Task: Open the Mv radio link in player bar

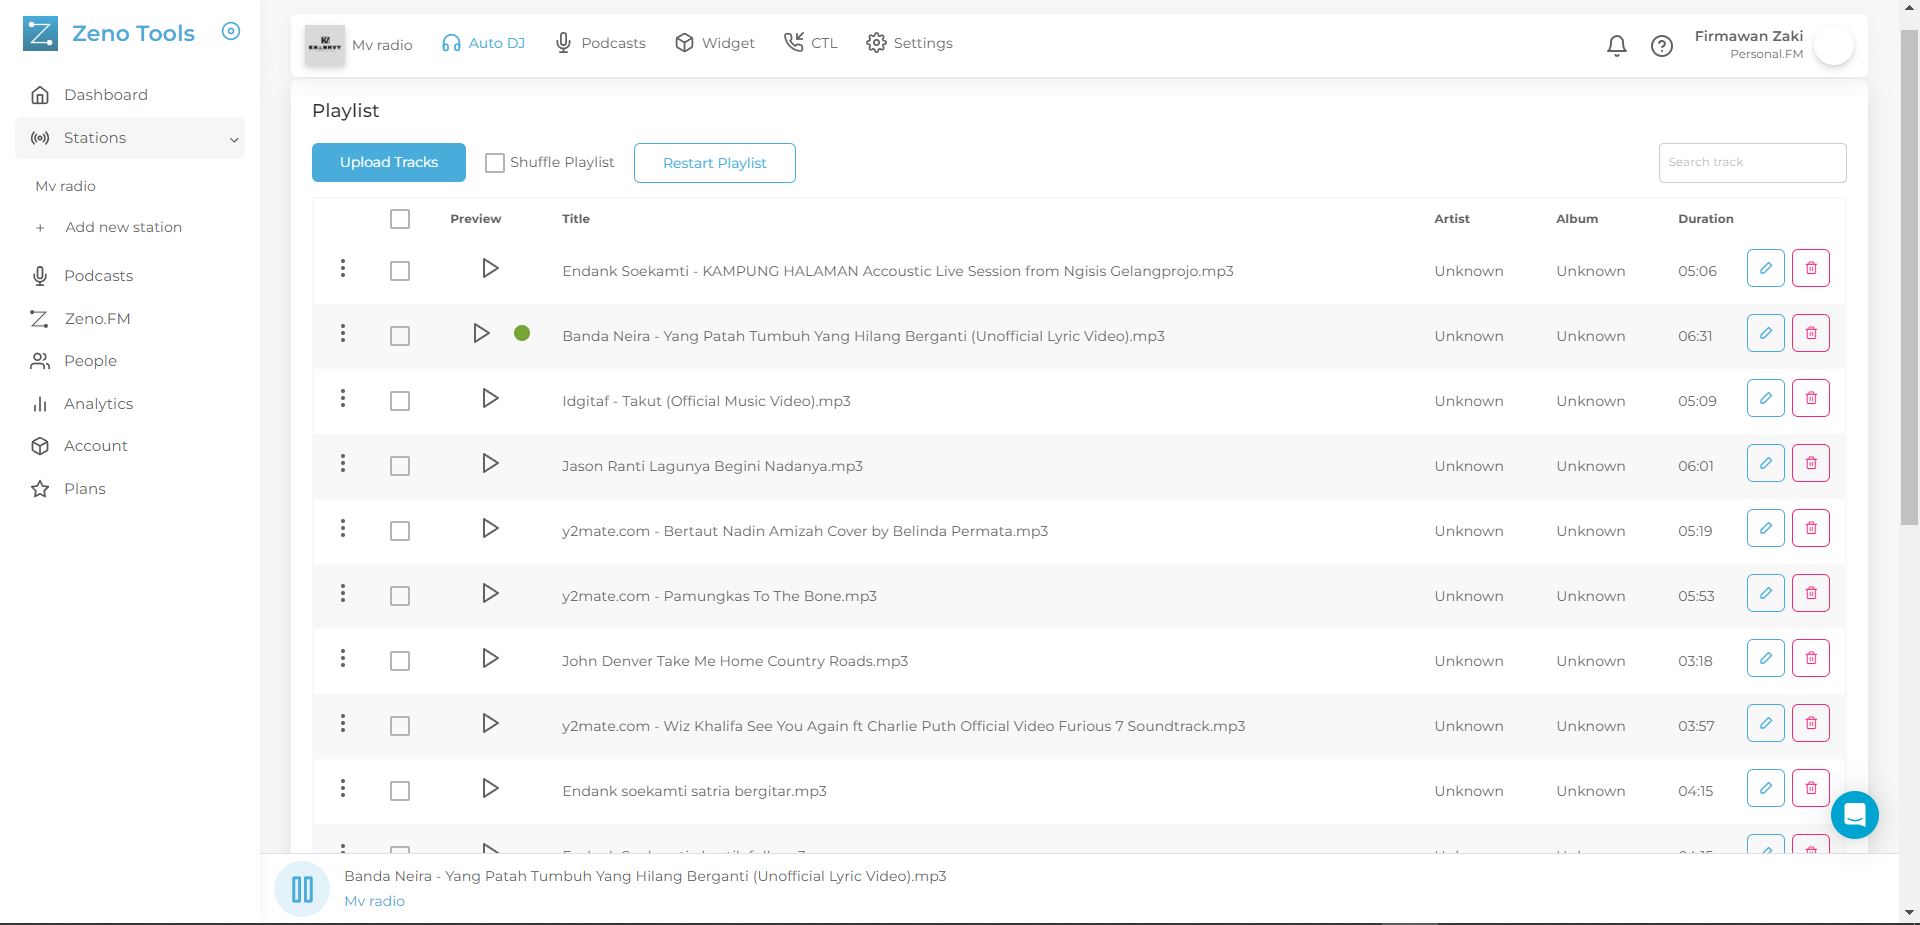Action: [x=374, y=901]
